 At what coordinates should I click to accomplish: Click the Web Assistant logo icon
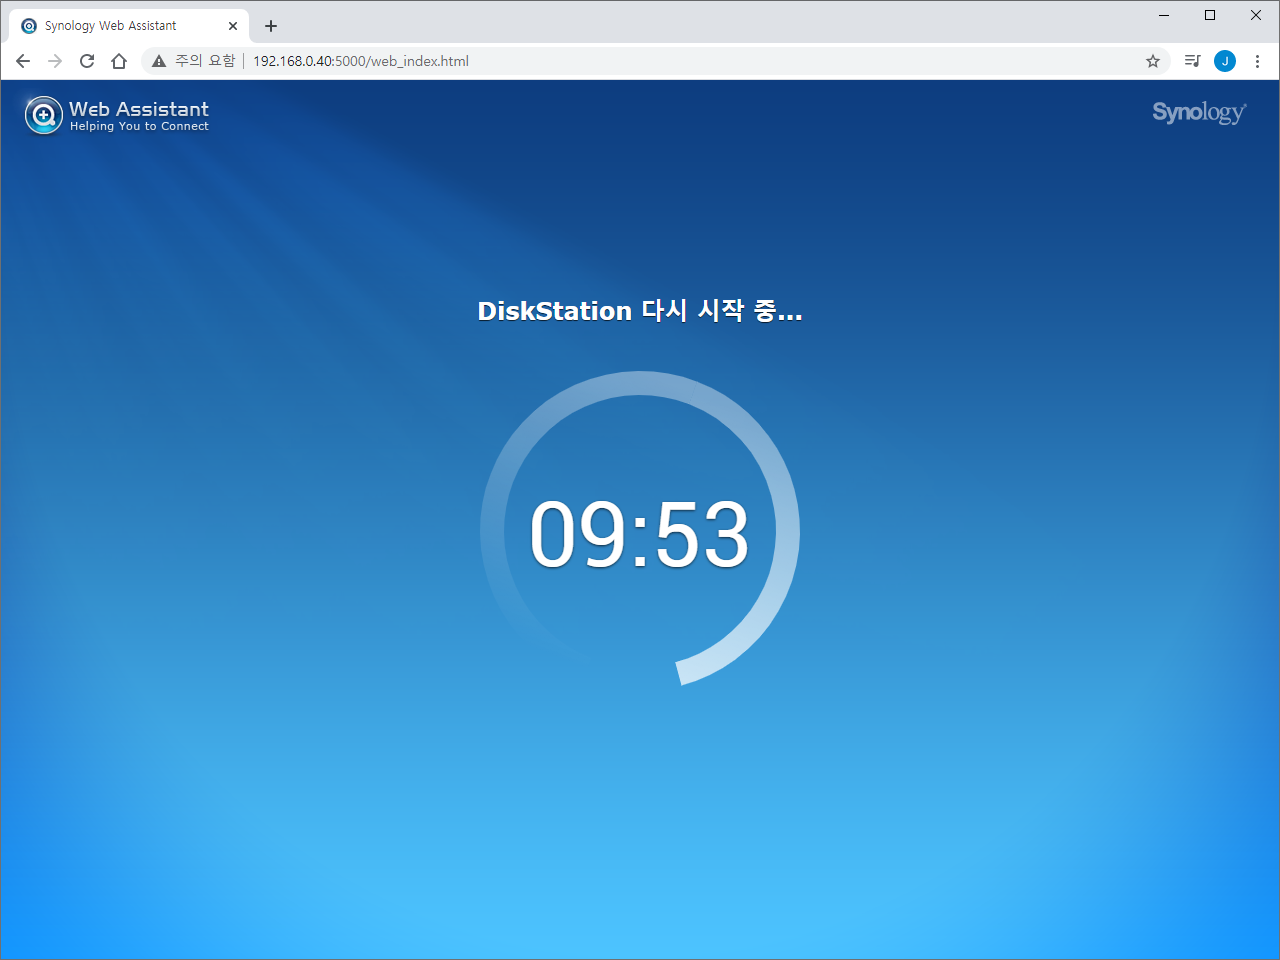tap(43, 115)
